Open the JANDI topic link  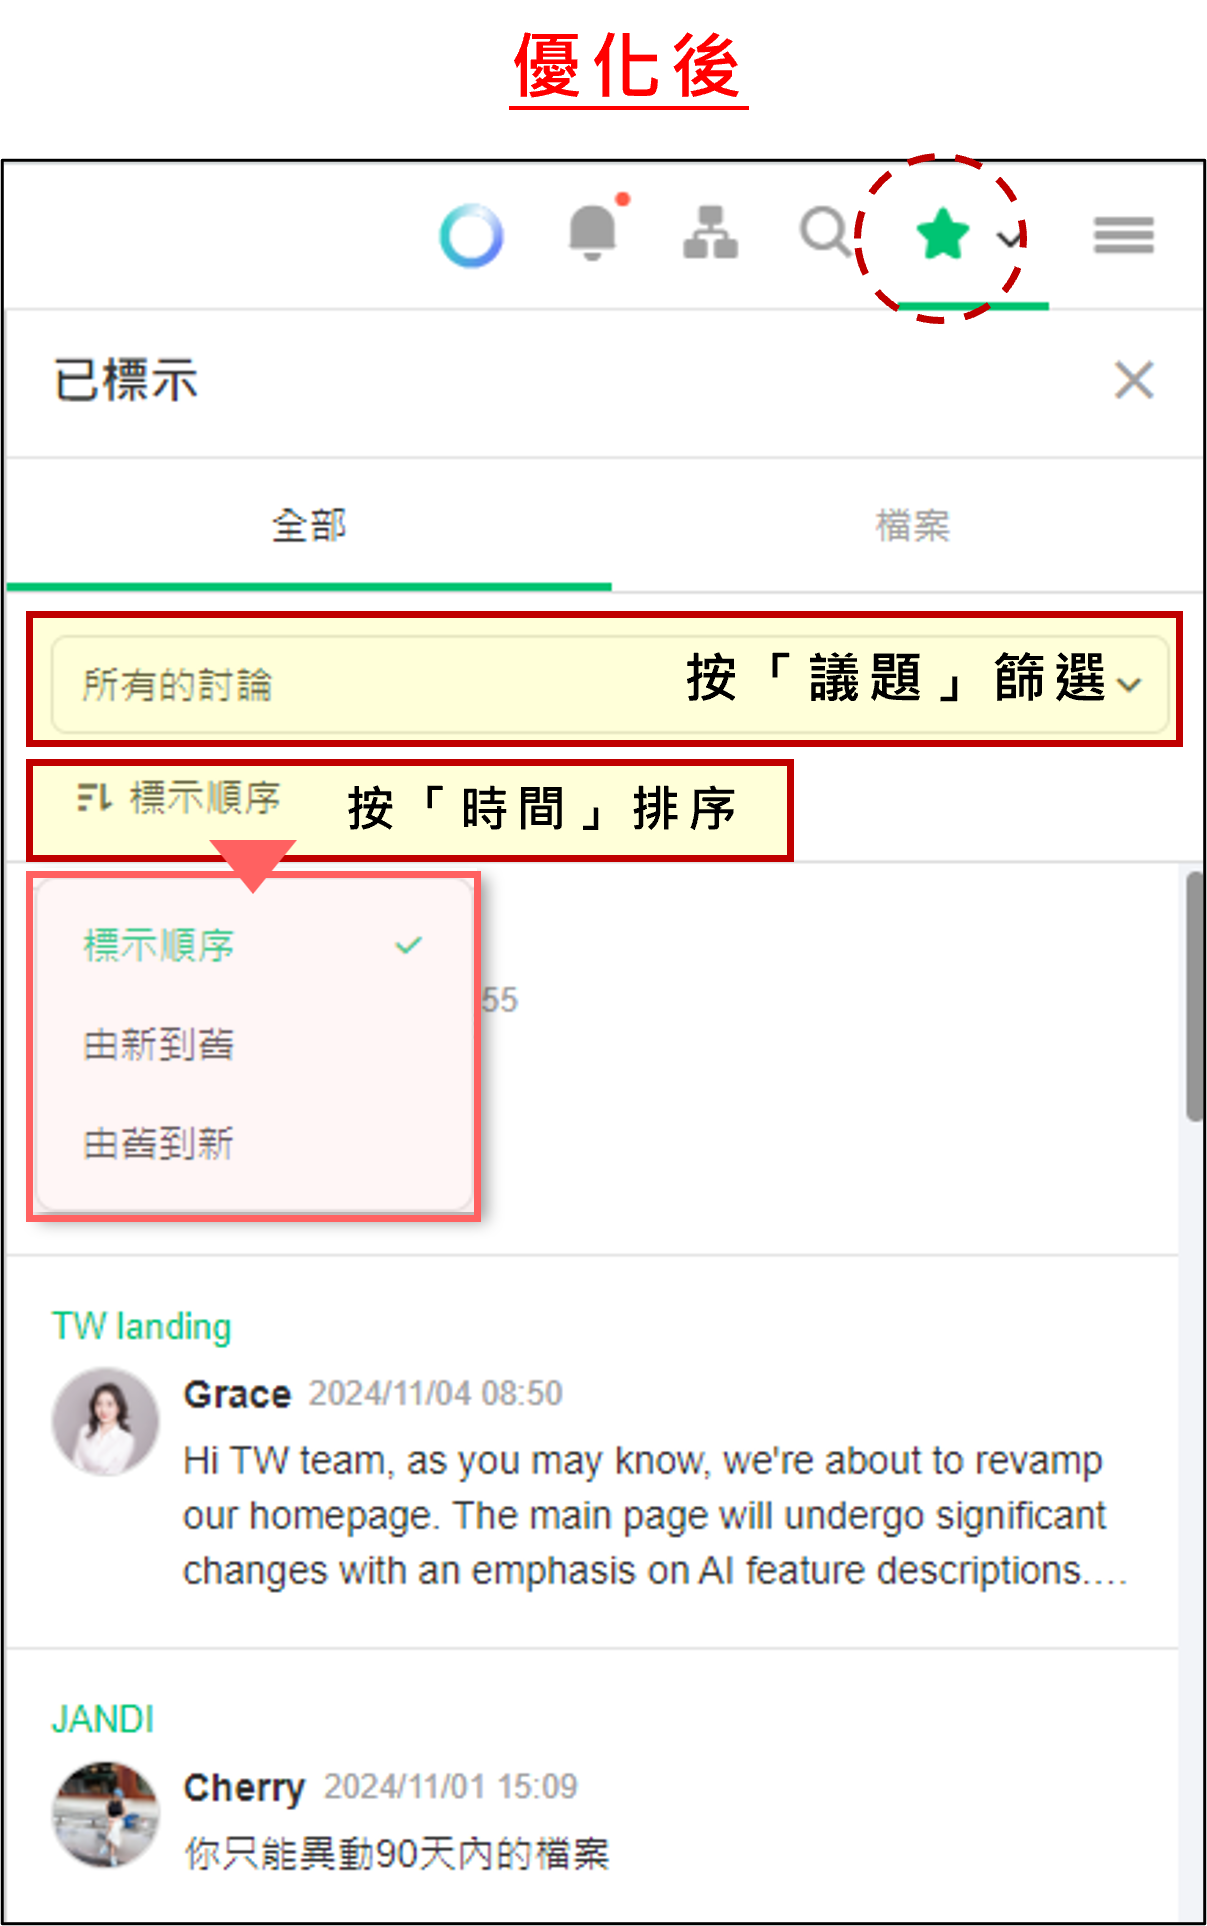click(x=103, y=1719)
